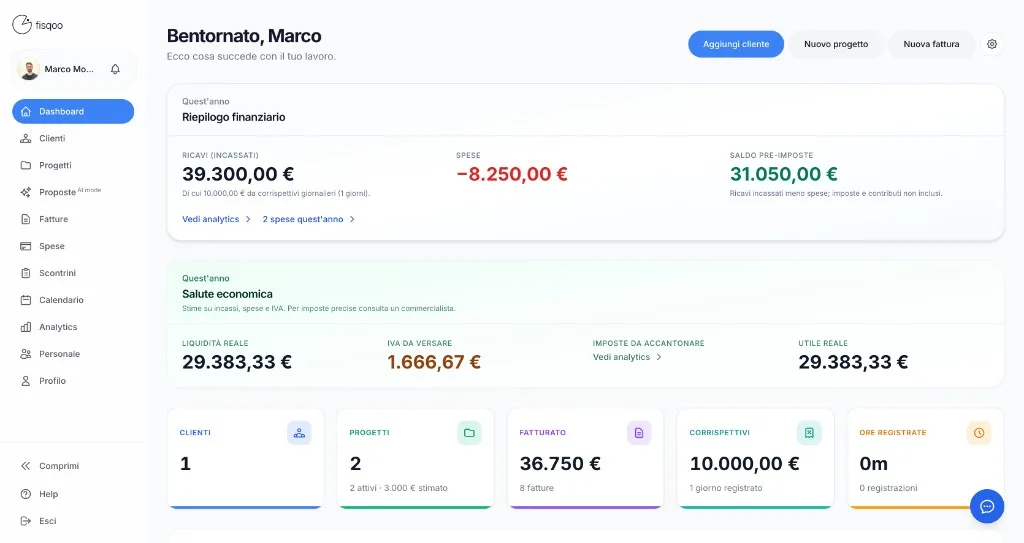Click the Liquidità reale 29.383,33 € value

click(236, 362)
